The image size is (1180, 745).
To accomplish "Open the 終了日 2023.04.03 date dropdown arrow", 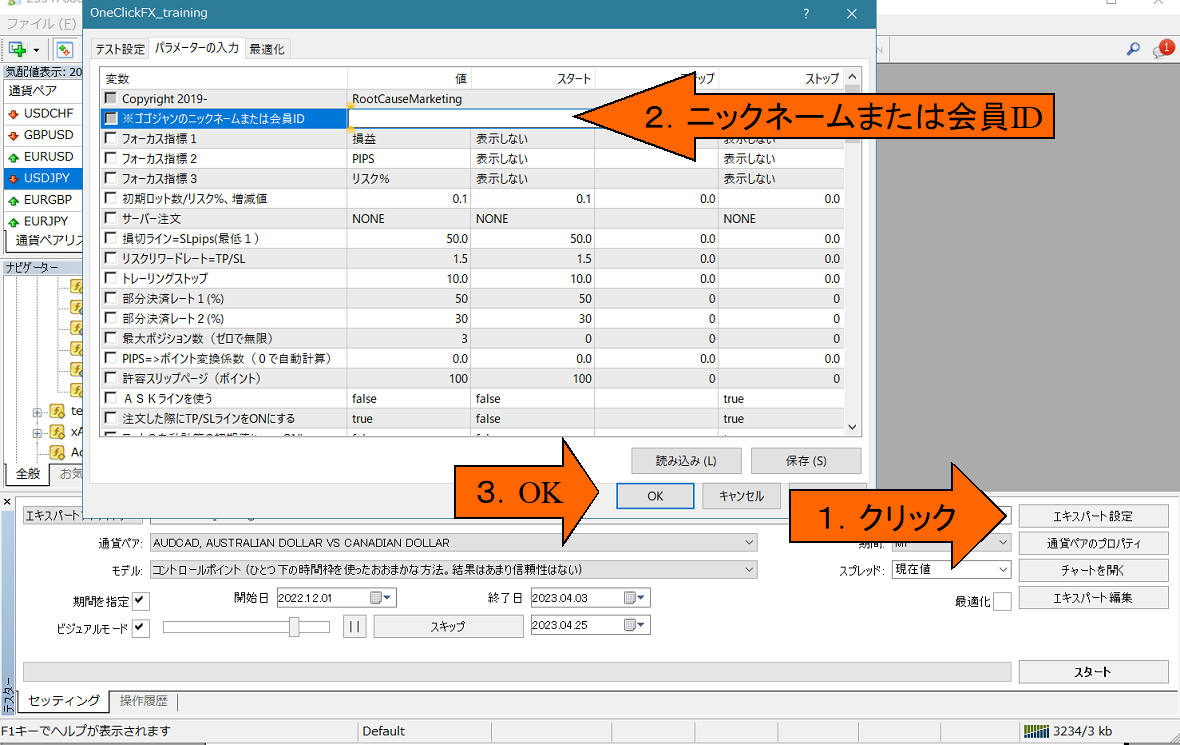I will pyautogui.click(x=641, y=598).
